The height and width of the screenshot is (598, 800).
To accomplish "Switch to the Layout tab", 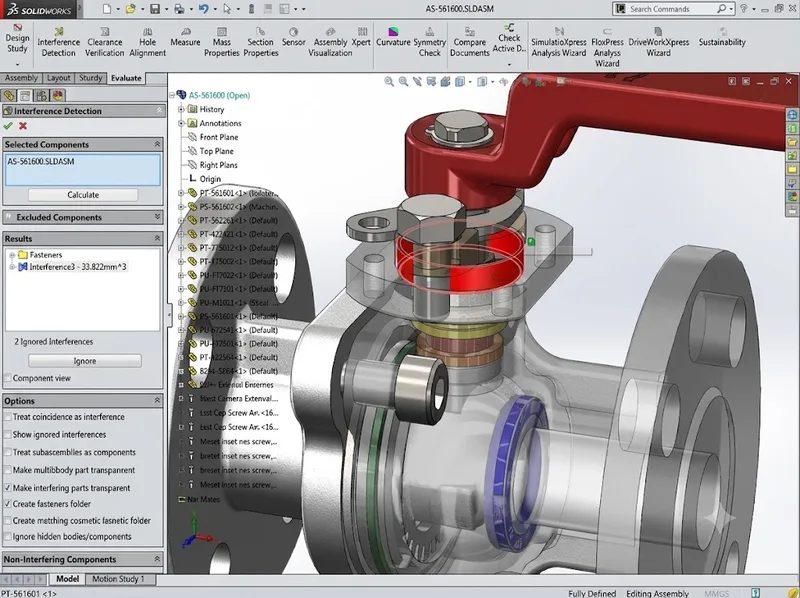I will (x=58, y=78).
